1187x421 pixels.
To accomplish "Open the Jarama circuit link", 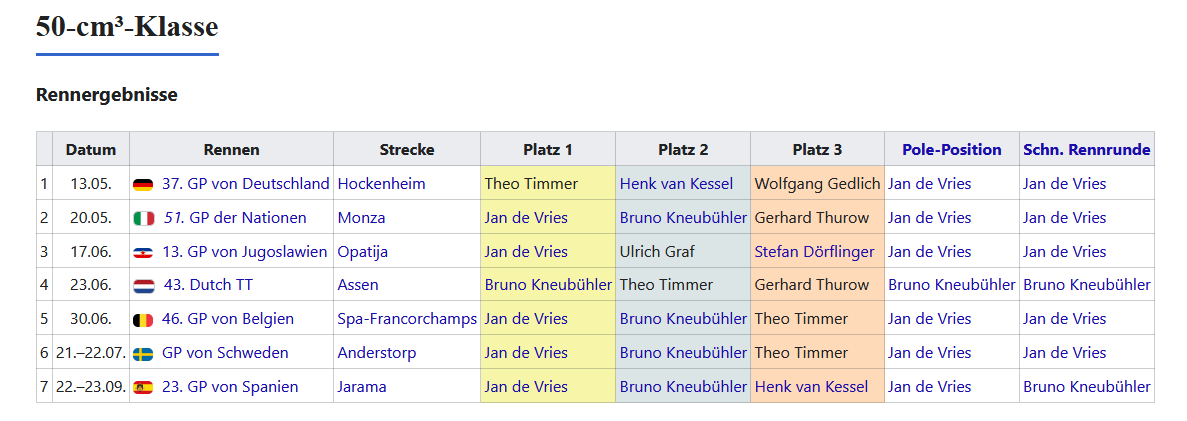I will [362, 387].
